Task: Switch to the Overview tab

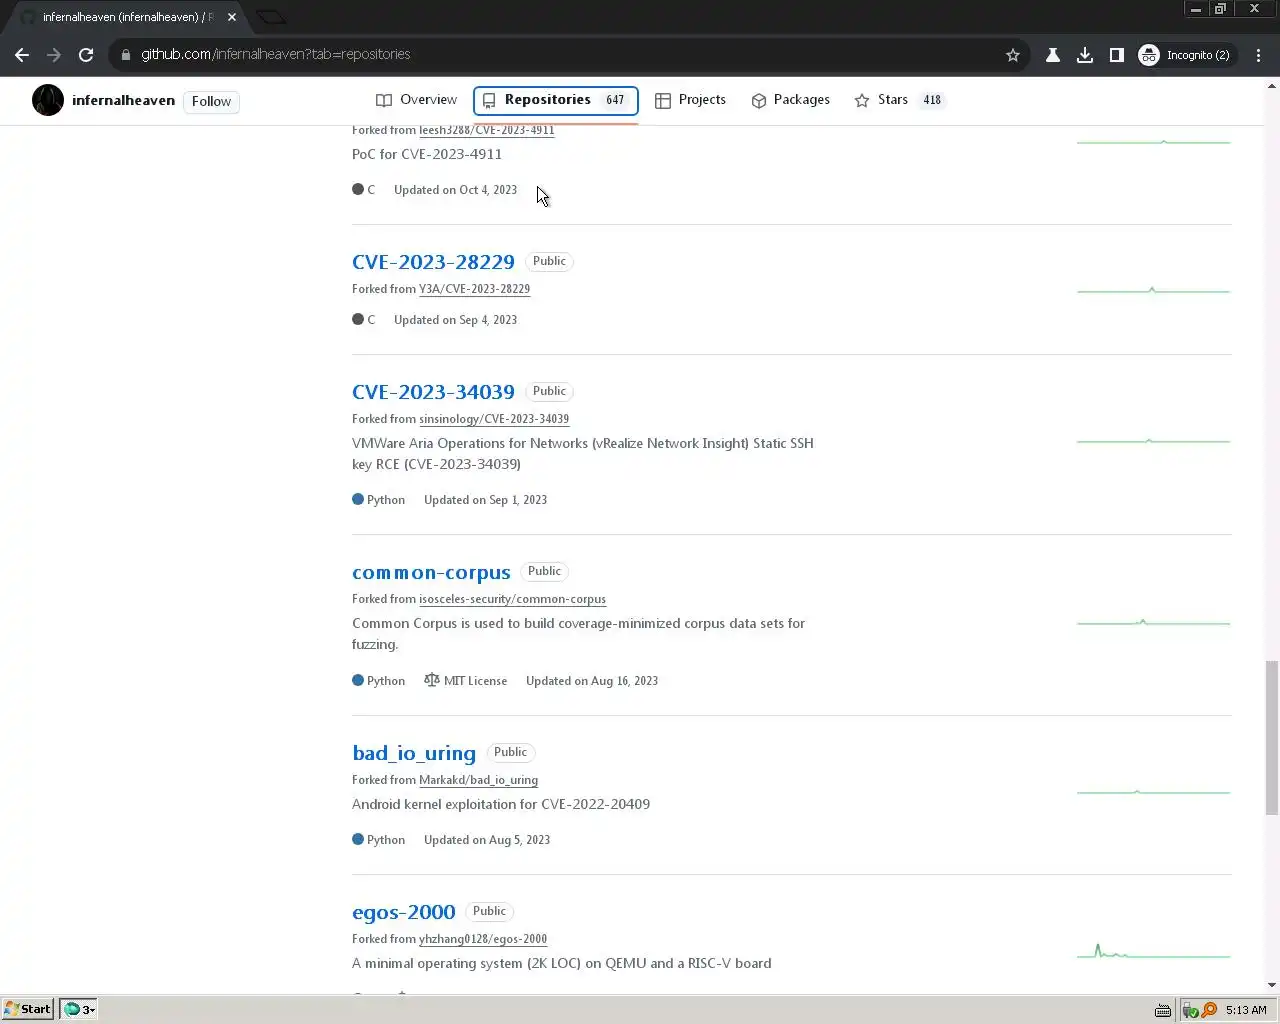Action: 416,100
